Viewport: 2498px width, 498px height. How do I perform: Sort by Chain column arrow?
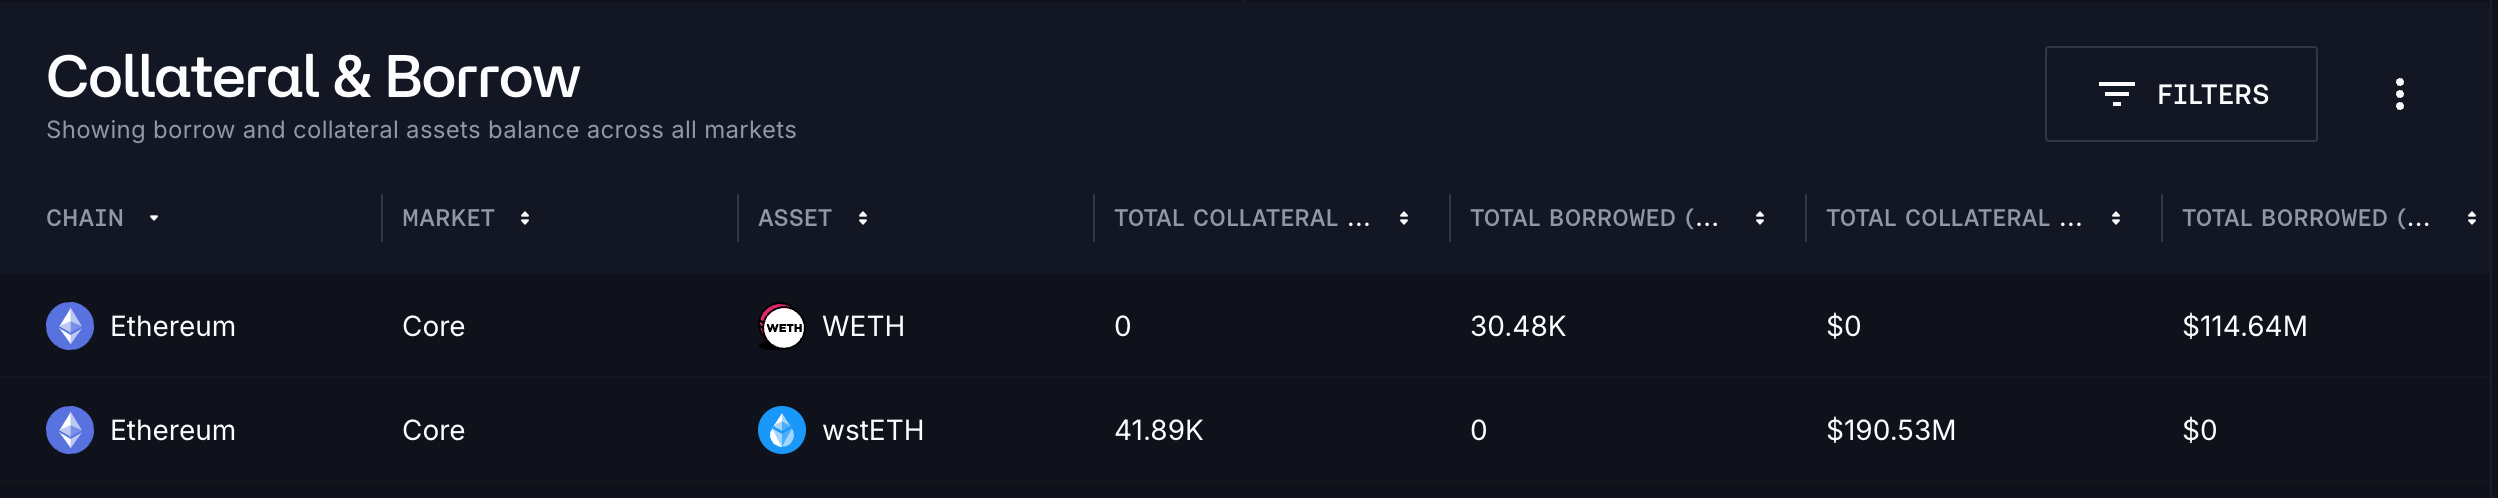154,218
